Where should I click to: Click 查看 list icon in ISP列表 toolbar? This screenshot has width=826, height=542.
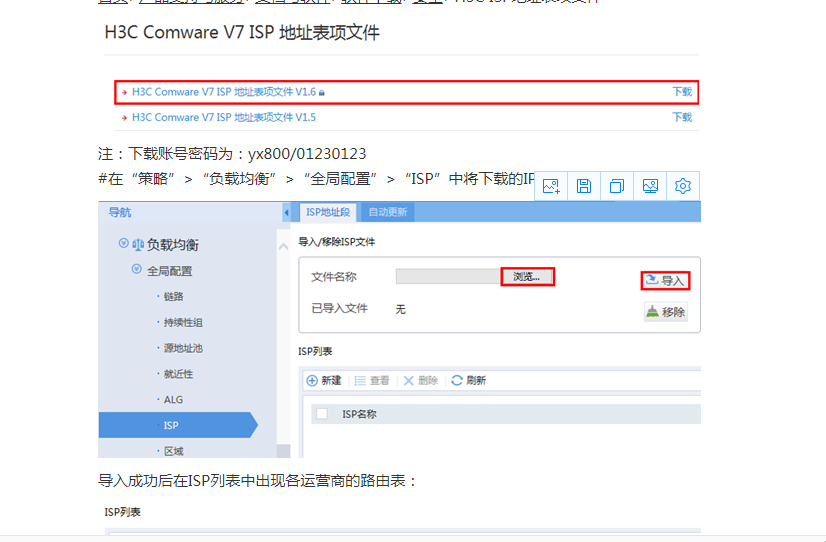(x=360, y=380)
